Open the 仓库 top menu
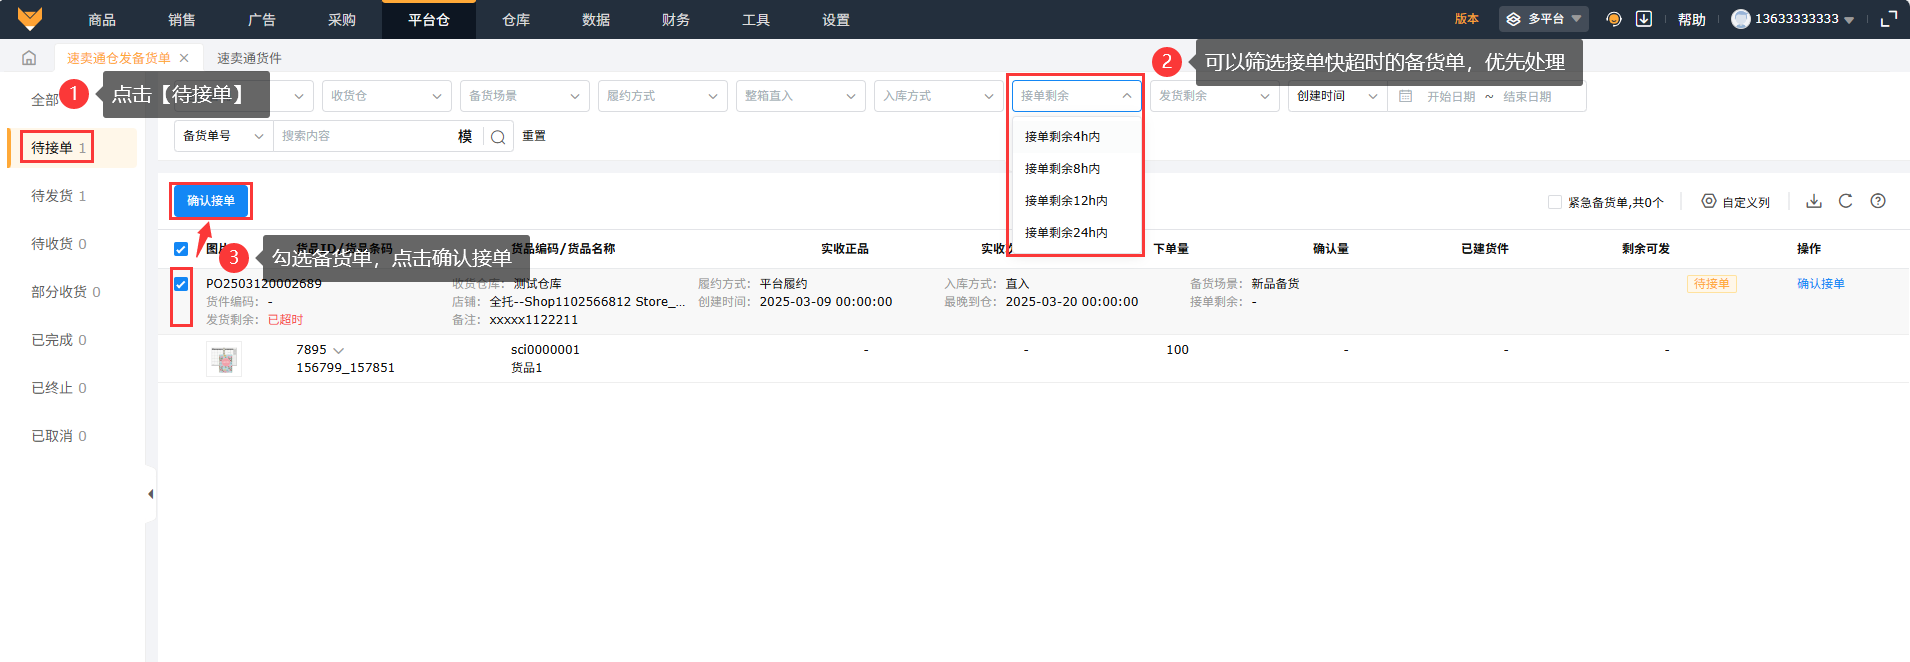This screenshot has height=662, width=1910. [516, 20]
